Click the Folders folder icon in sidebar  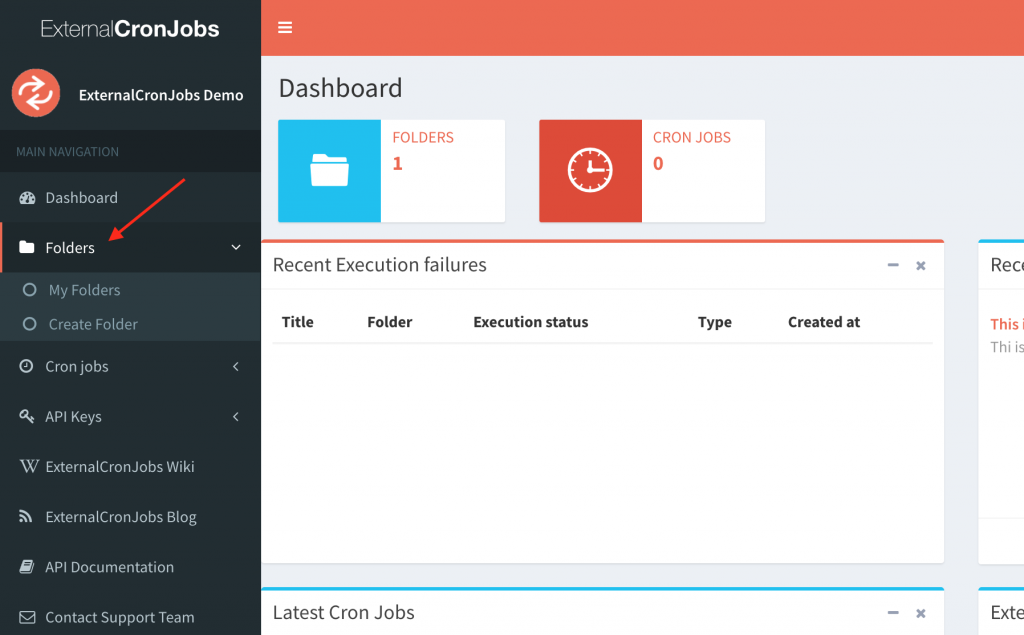click(27, 247)
